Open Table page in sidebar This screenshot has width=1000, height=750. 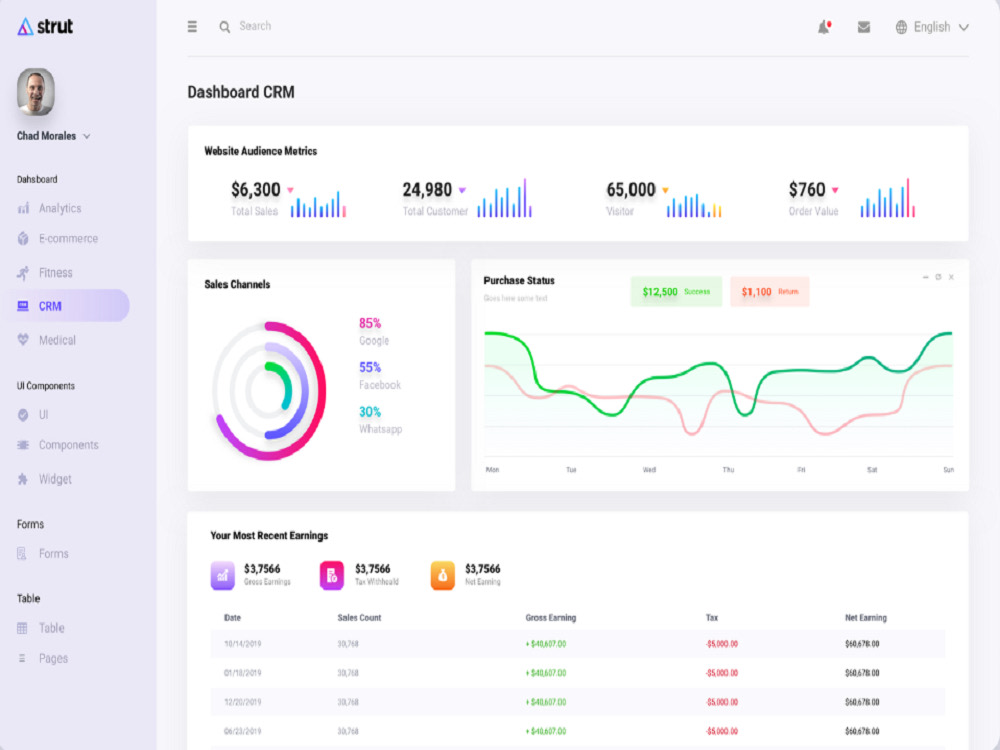pos(52,628)
